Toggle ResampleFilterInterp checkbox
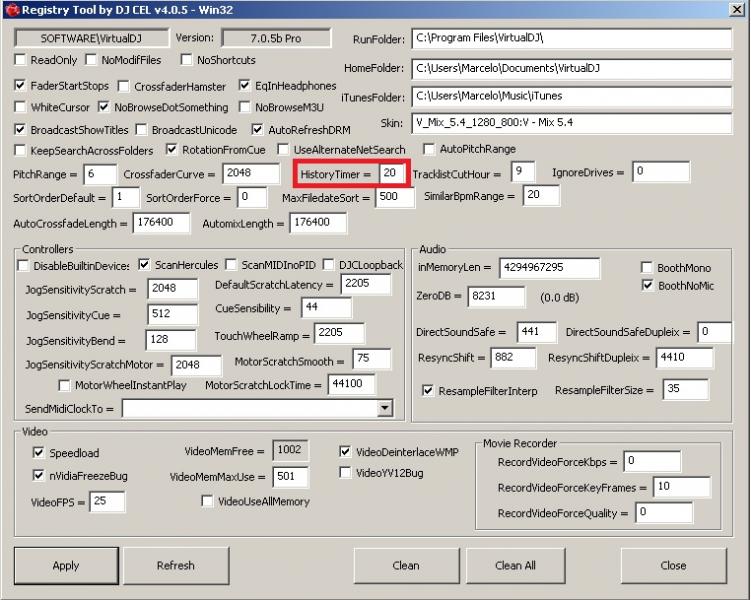751x600 pixels. click(x=428, y=390)
